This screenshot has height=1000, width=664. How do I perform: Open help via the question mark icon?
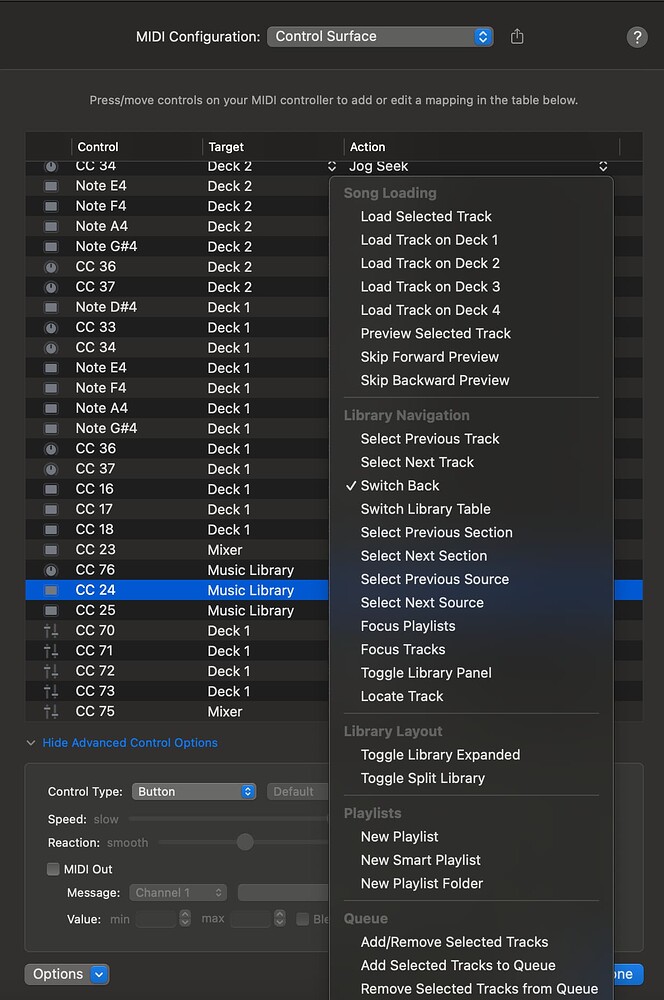tap(638, 37)
